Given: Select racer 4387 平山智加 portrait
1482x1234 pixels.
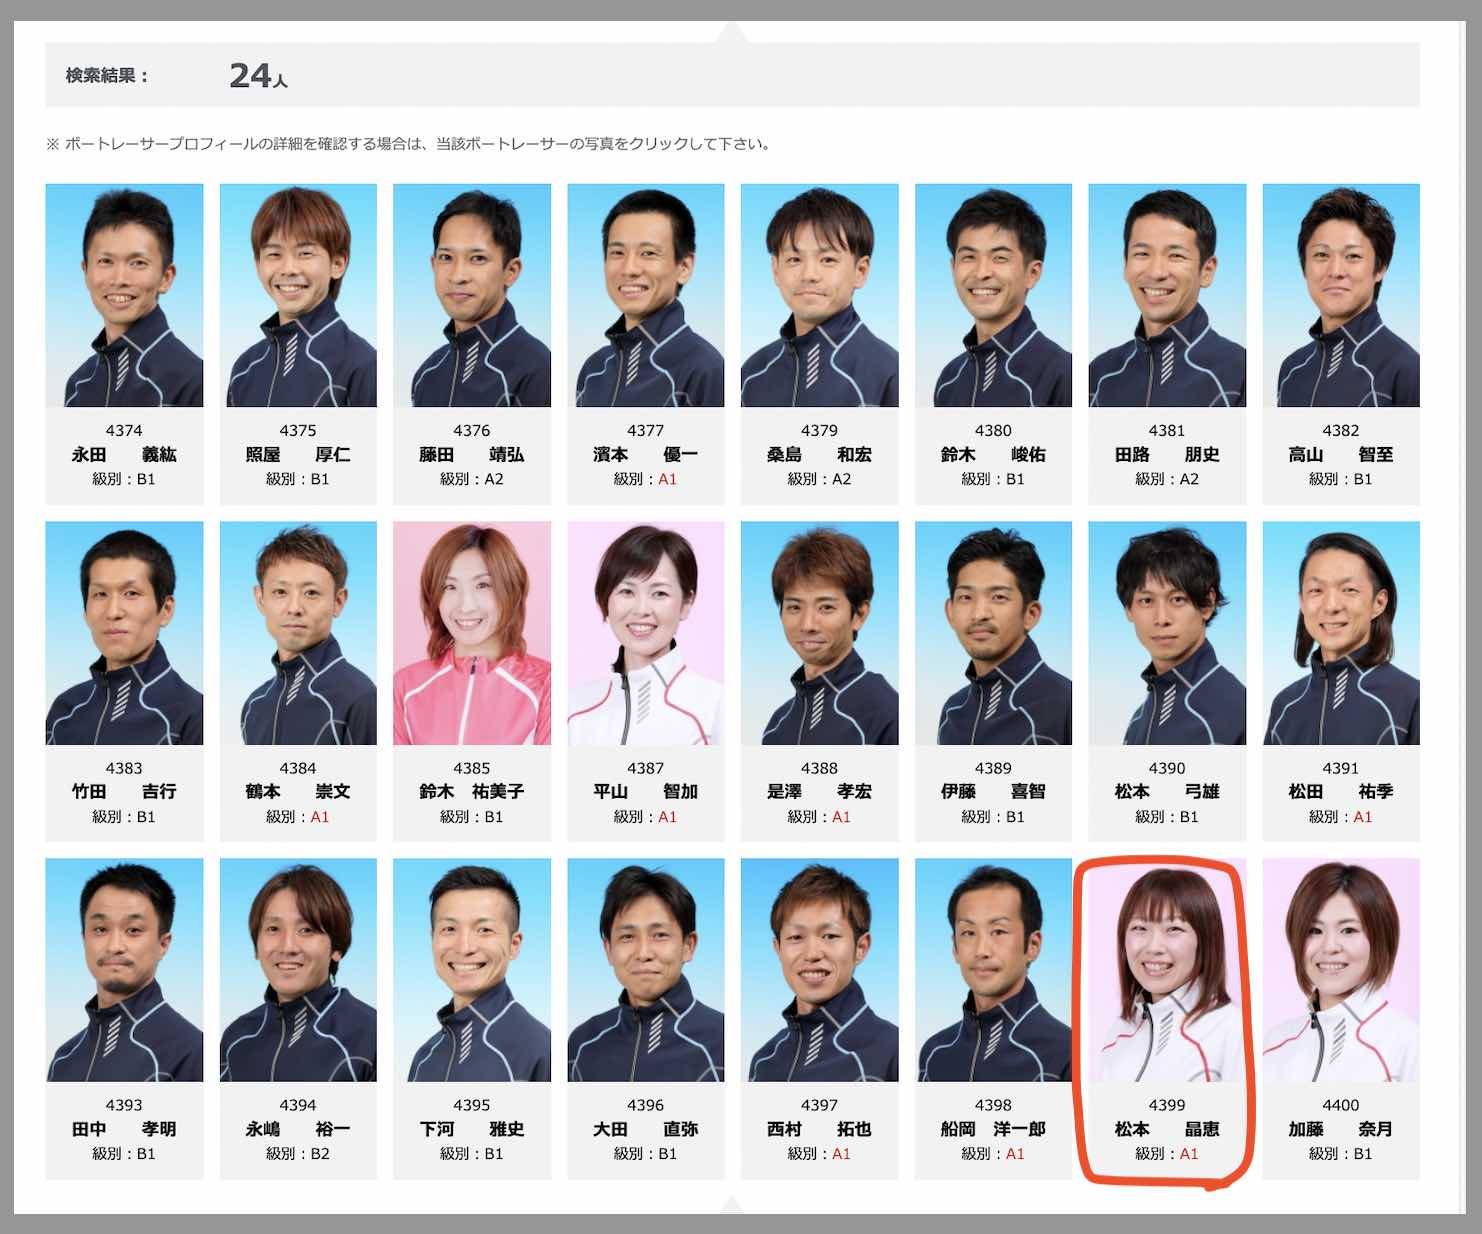Looking at the screenshot, I should pyautogui.click(x=646, y=633).
